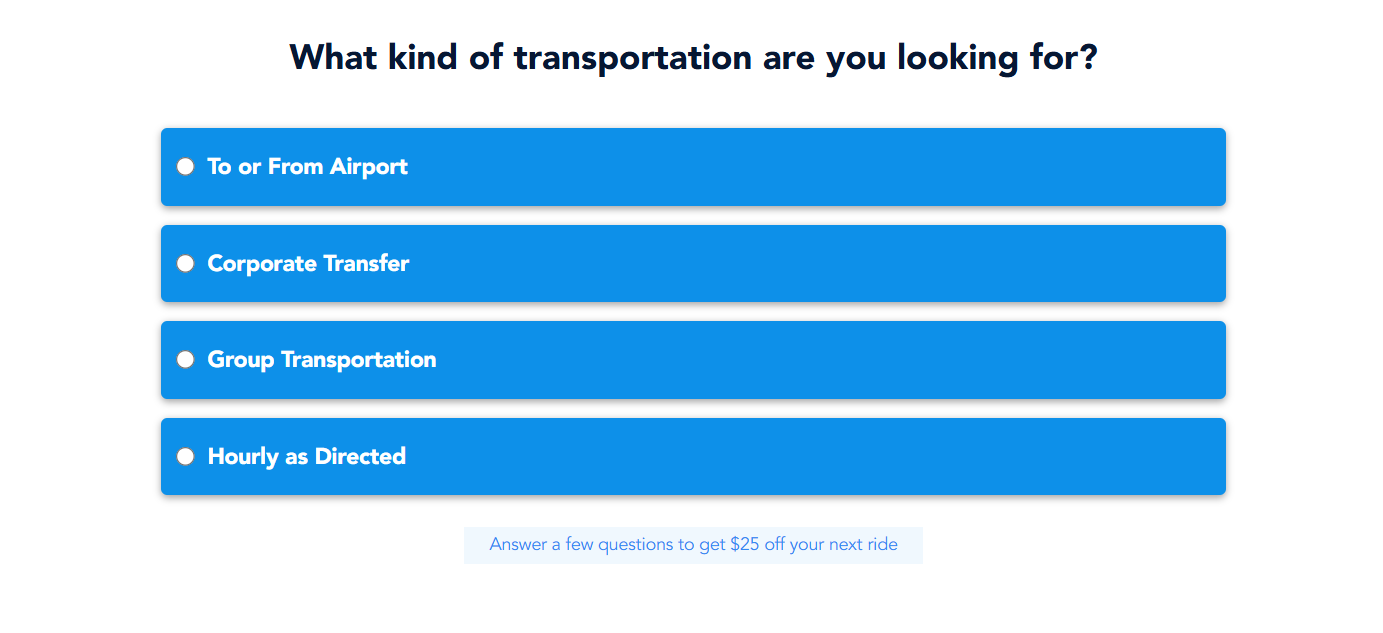Choose the corporate transfer blue card
The width and height of the screenshot is (1383, 633).
(x=800, y=264)
